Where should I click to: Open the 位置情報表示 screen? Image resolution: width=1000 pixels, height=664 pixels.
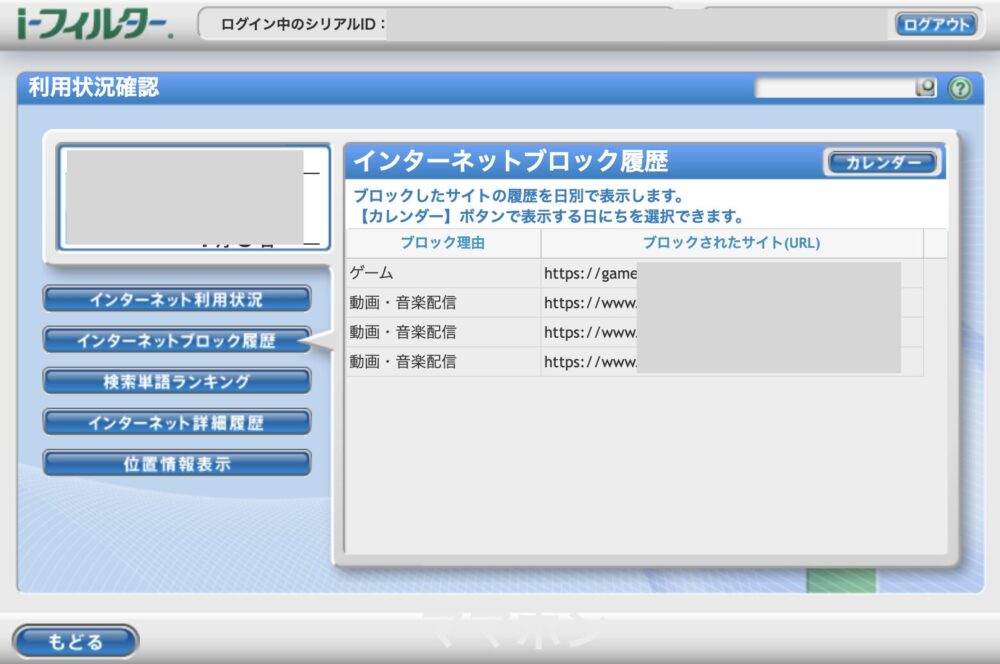[x=176, y=463]
